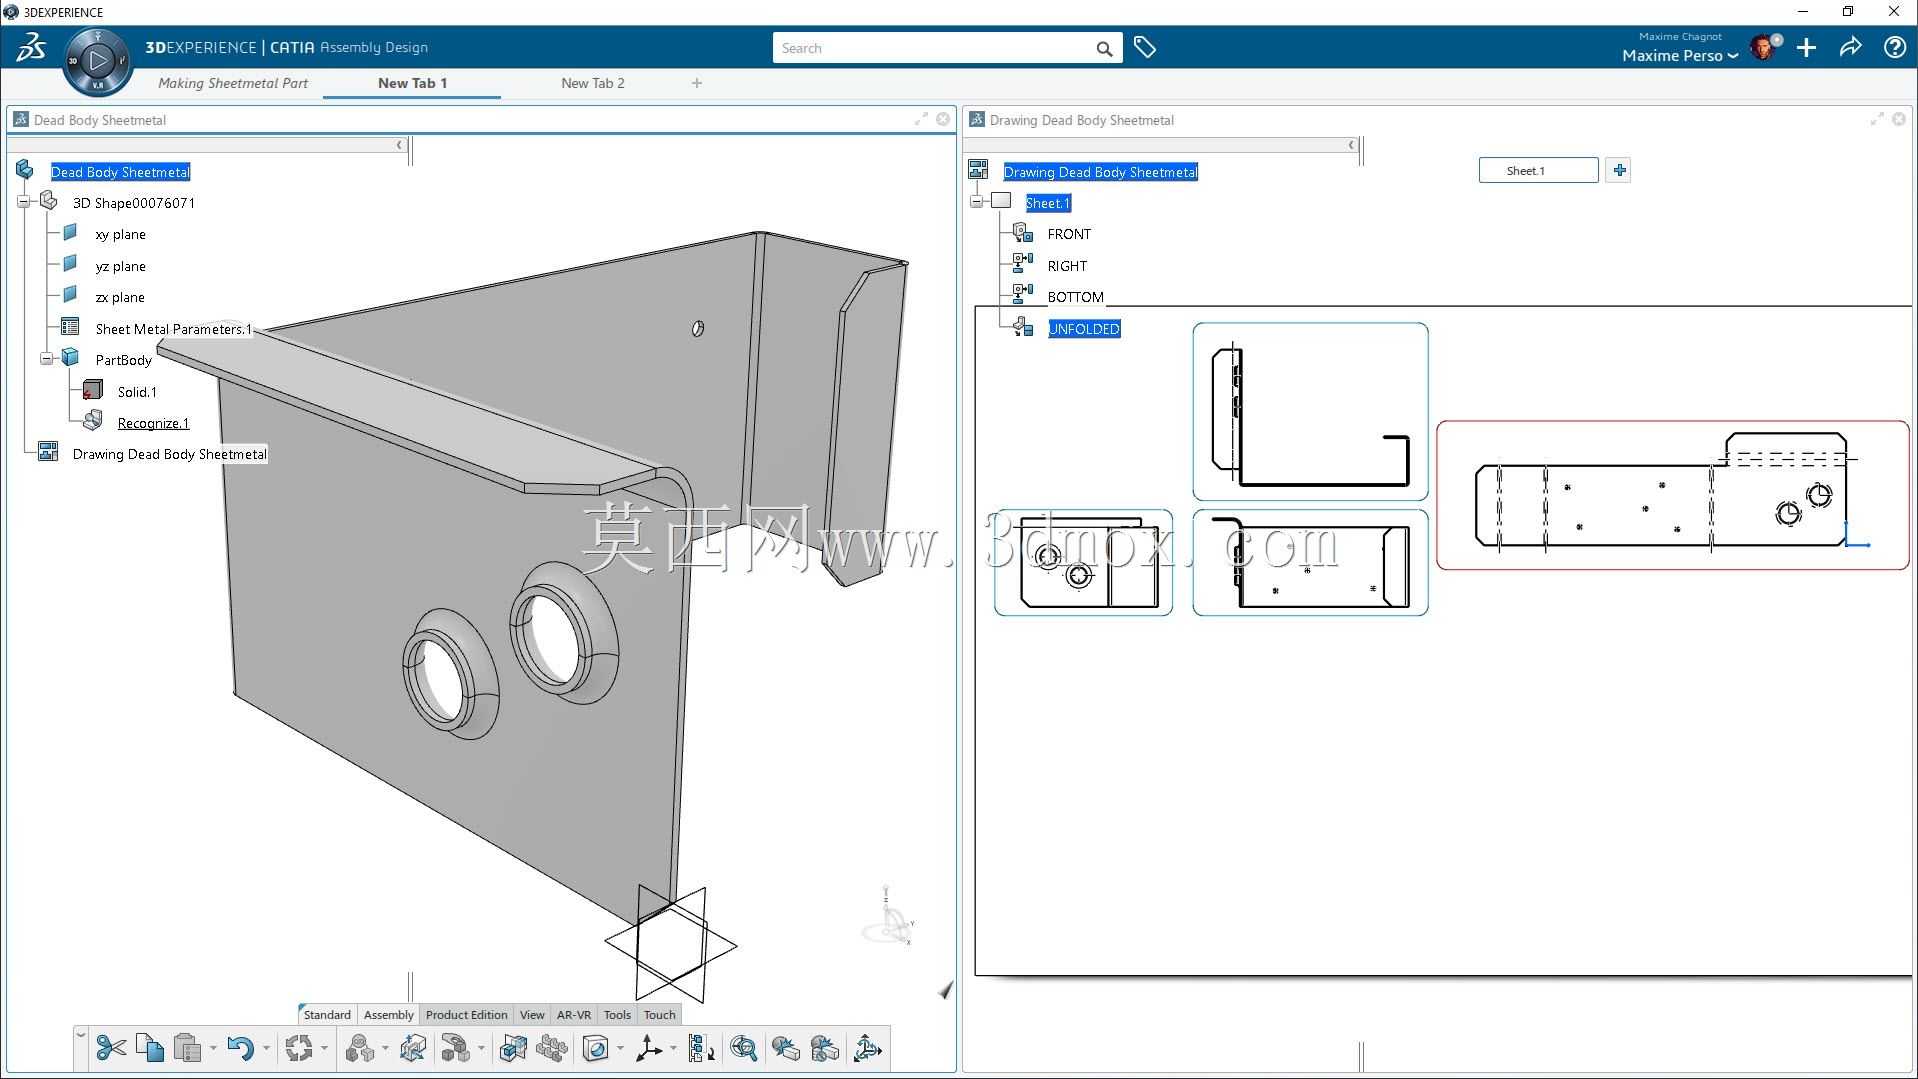Open the Assembly toolbar tab

[x=389, y=1014]
